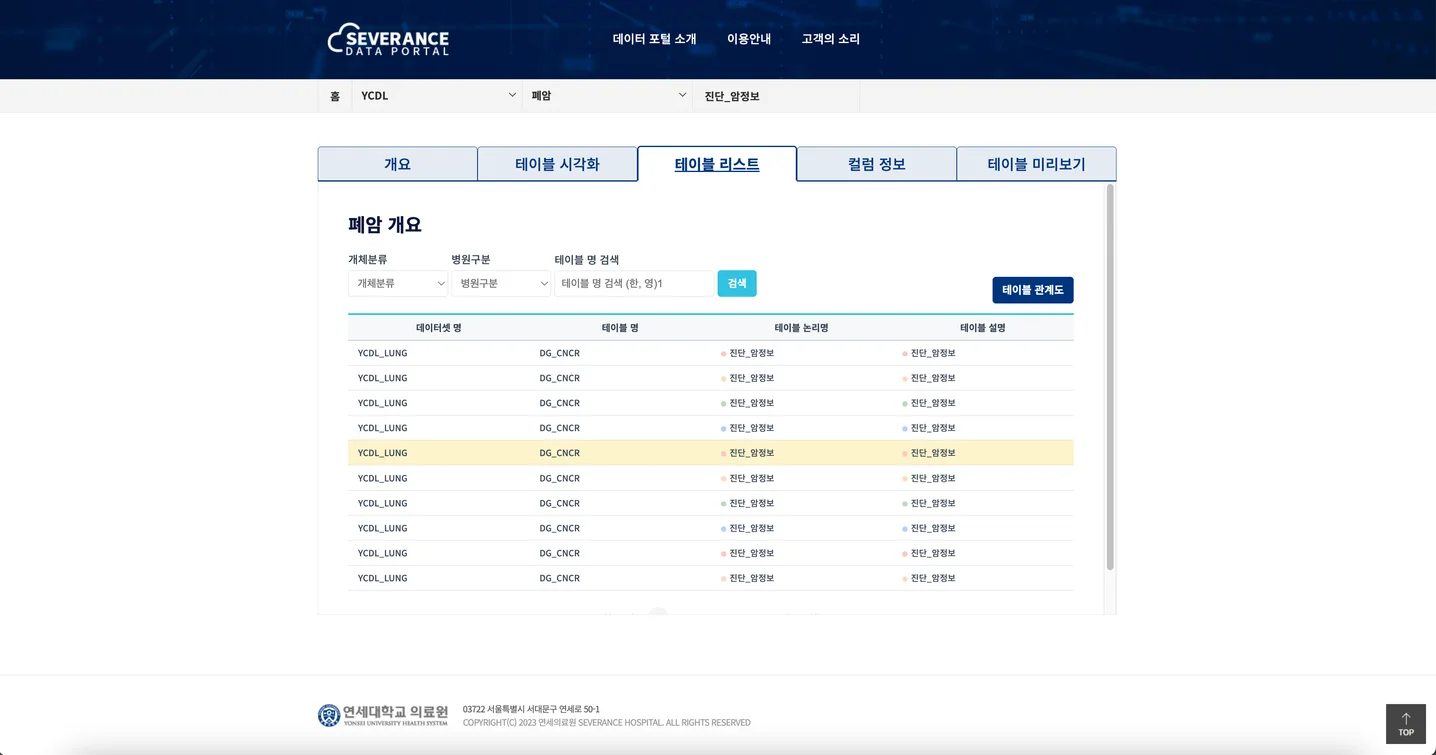The image size is (1436, 755).
Task: Click the Severance Data Portal logo
Action: (x=388, y=39)
